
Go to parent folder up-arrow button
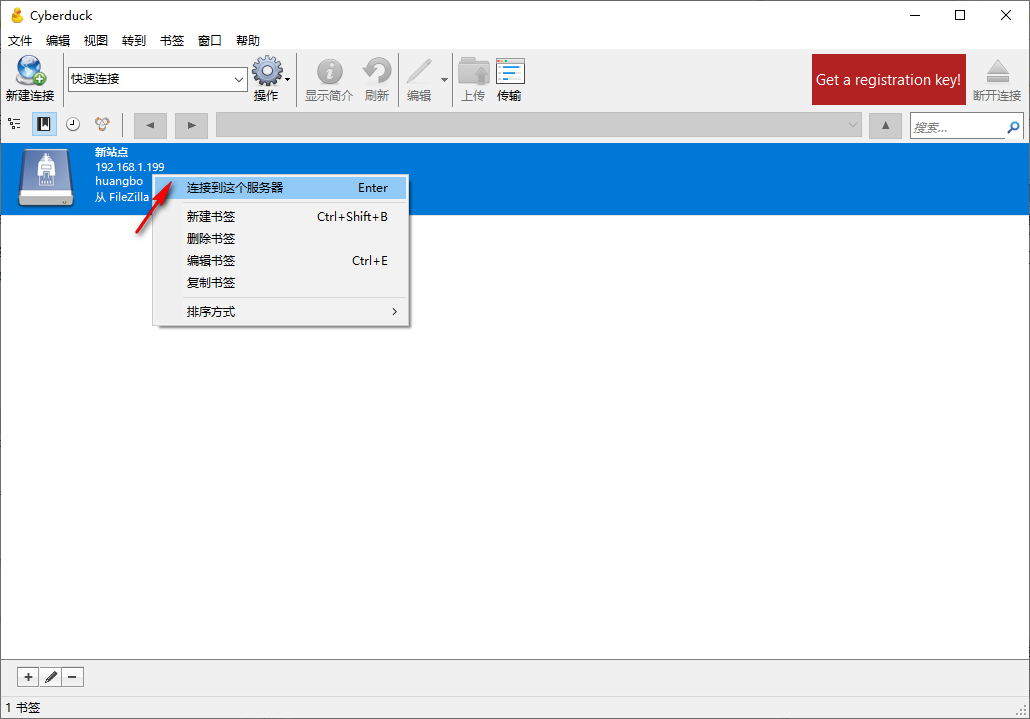click(885, 125)
